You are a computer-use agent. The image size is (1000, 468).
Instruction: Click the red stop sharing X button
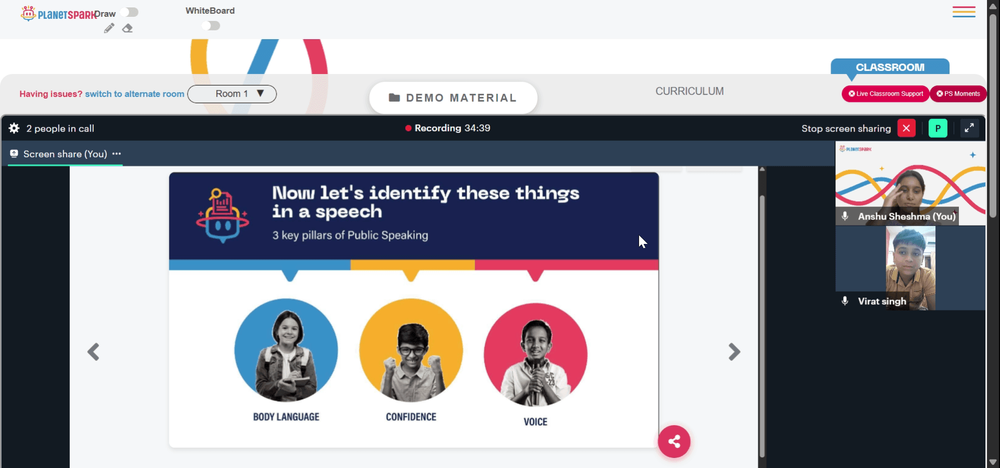(x=906, y=128)
